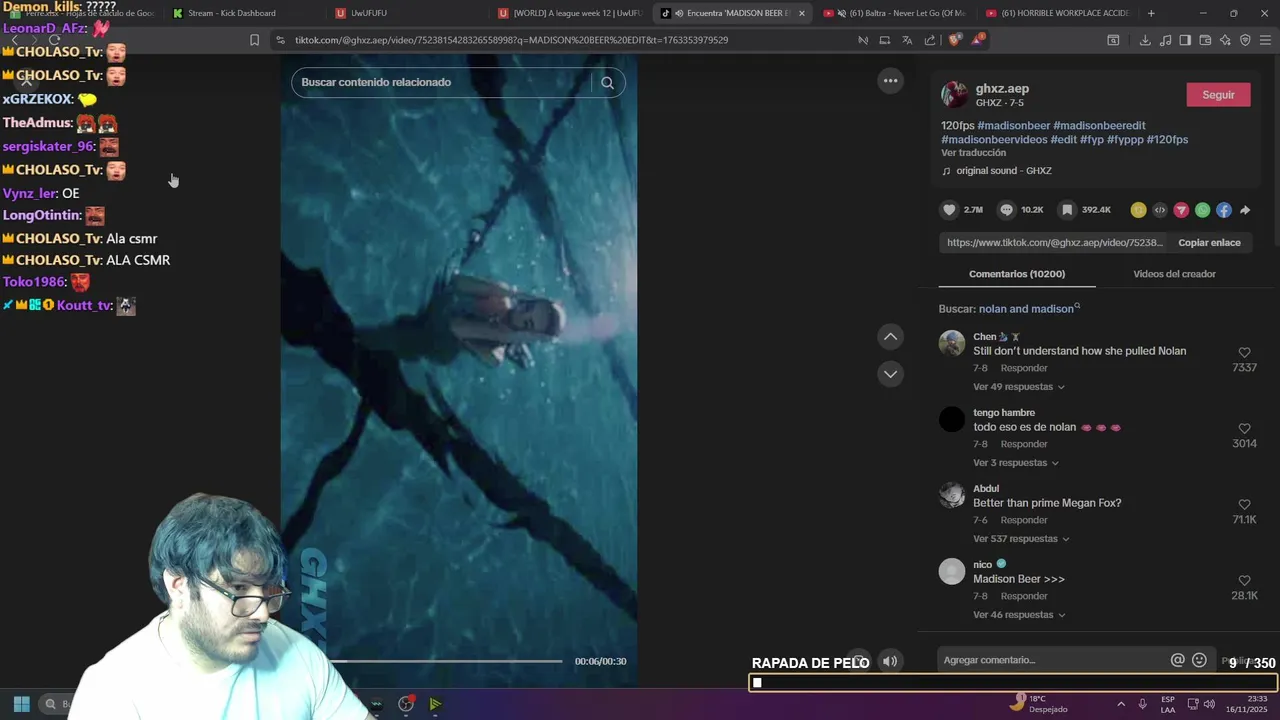Image resolution: width=1280 pixels, height=720 pixels.
Task: Send to friends via red paper plane icon
Action: coord(1181,210)
